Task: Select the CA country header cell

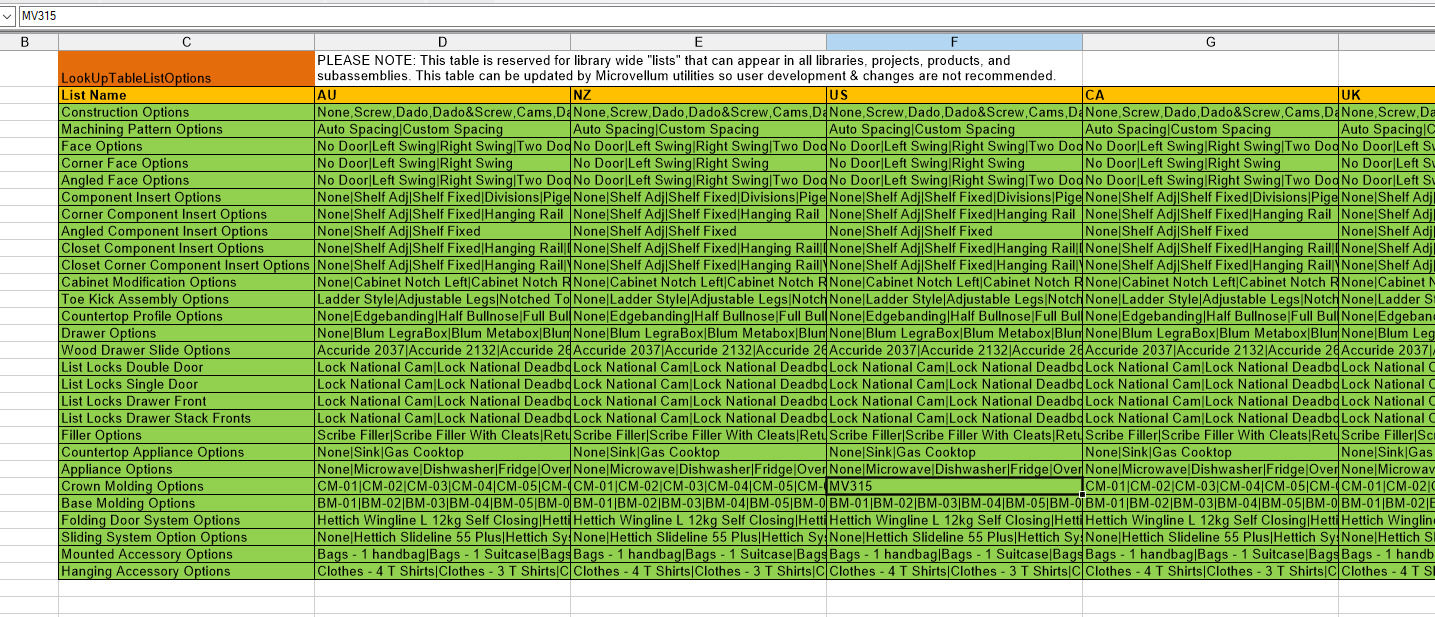Action: pyautogui.click(x=1210, y=95)
